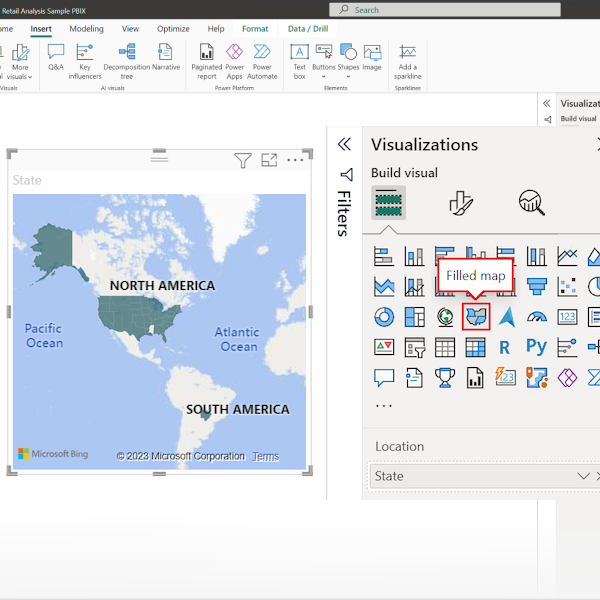Select the Filled map visual icon

tap(476, 316)
